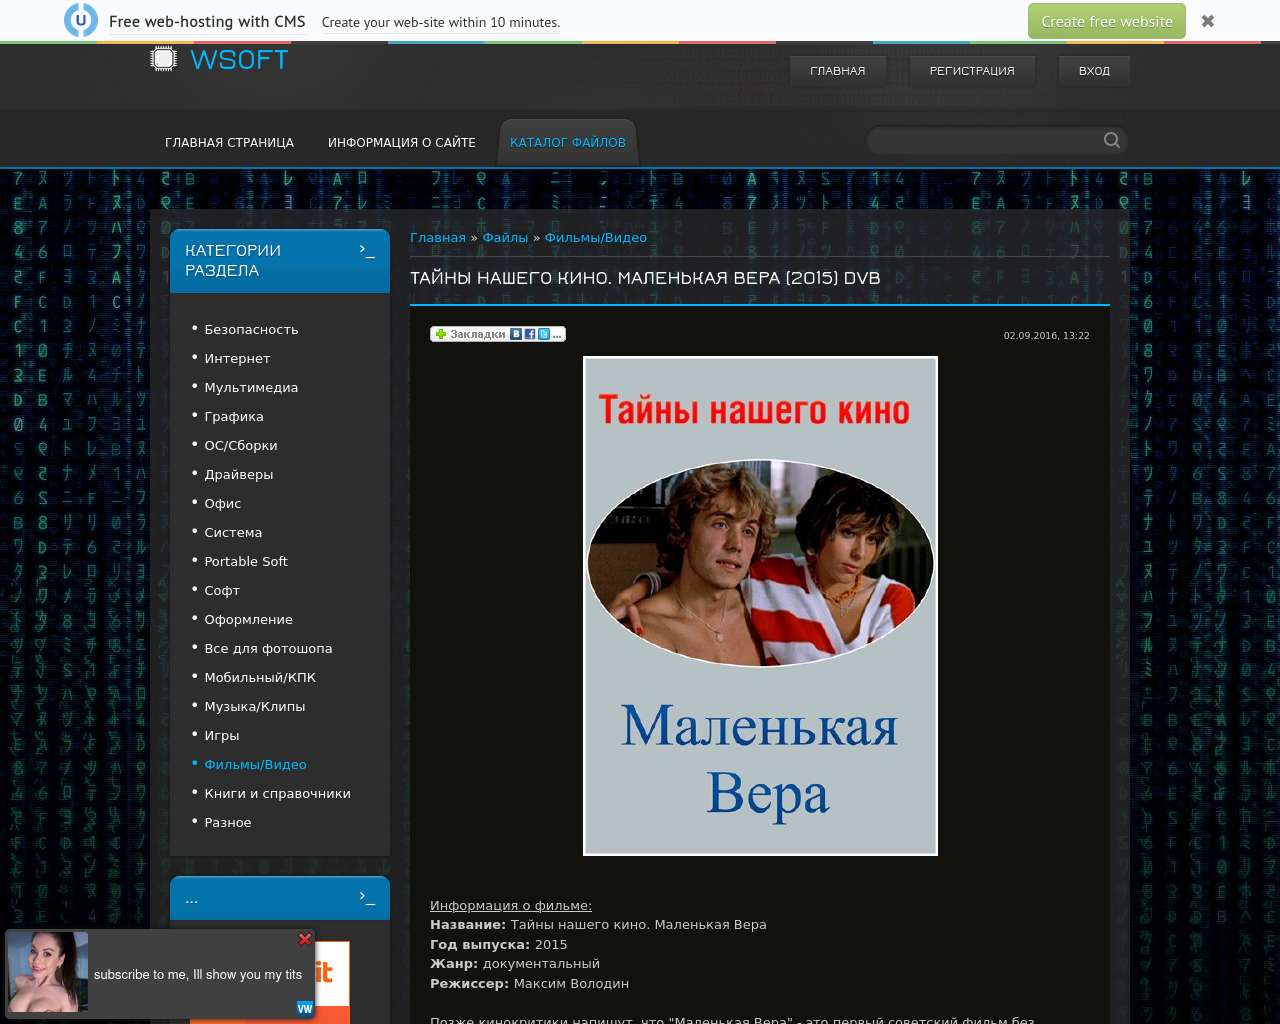This screenshot has height=1024, width=1280.
Task: Open the Безопасность category
Action: click(251, 330)
